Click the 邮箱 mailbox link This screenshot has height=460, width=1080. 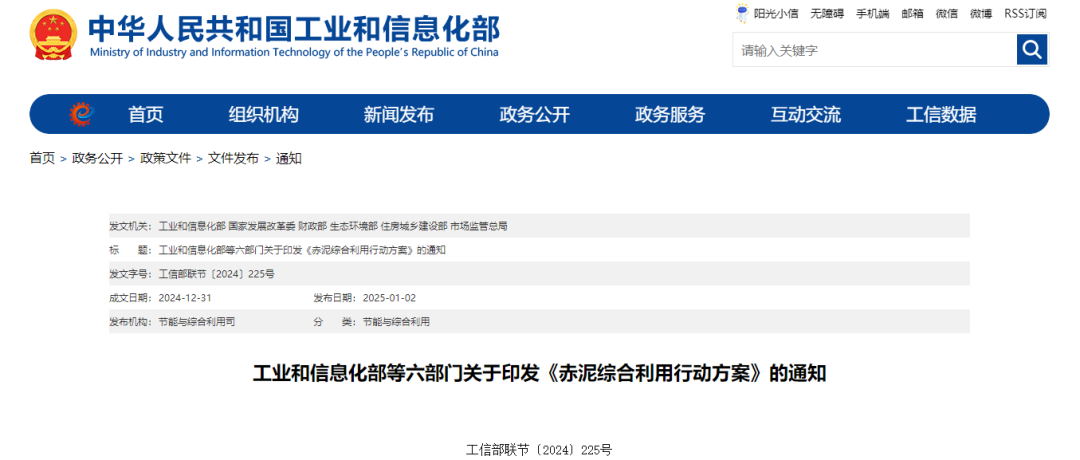coord(912,13)
